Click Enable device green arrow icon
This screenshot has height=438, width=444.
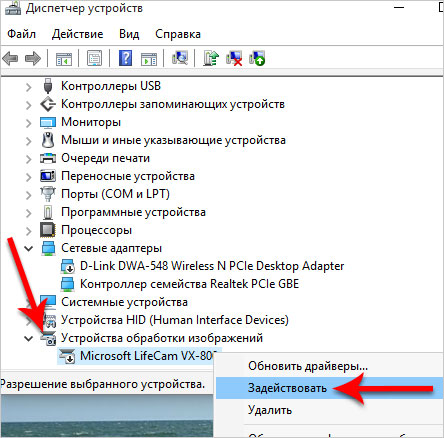coord(257,58)
